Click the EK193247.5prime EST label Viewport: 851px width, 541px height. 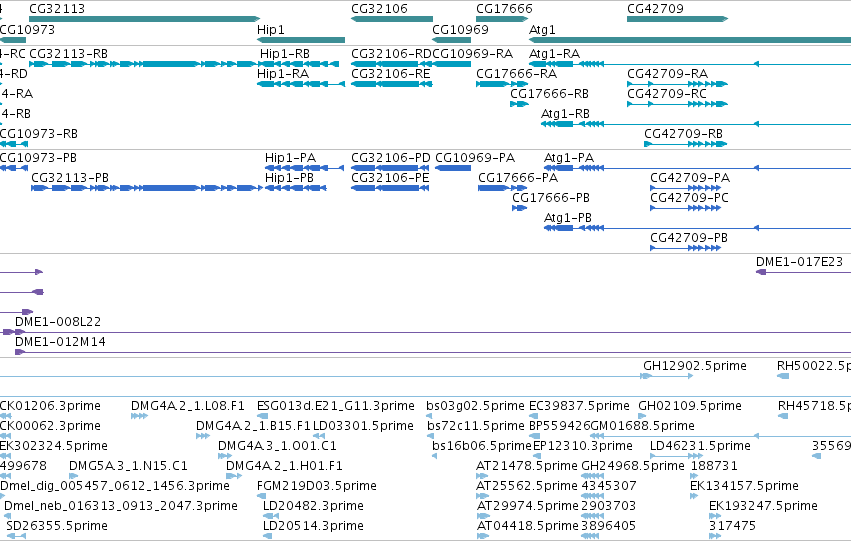point(763,506)
